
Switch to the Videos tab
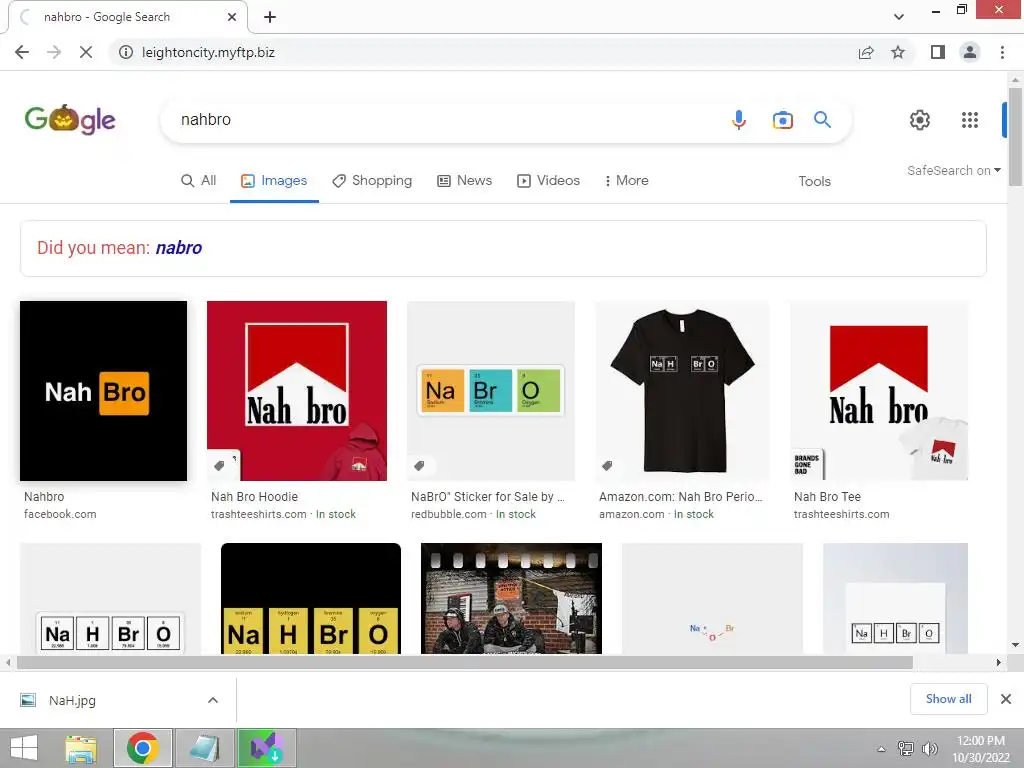(x=549, y=181)
